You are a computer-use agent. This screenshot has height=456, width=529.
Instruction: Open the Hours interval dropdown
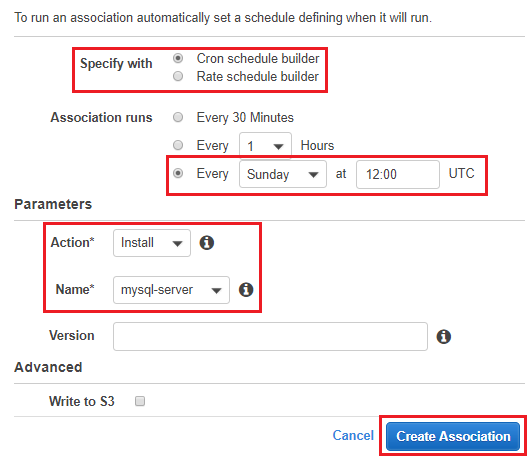click(x=266, y=146)
